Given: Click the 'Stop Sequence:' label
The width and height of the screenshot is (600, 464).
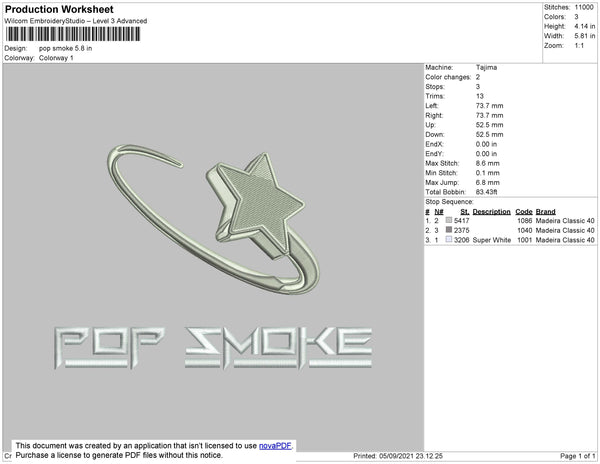Looking at the screenshot, I should [x=449, y=202].
